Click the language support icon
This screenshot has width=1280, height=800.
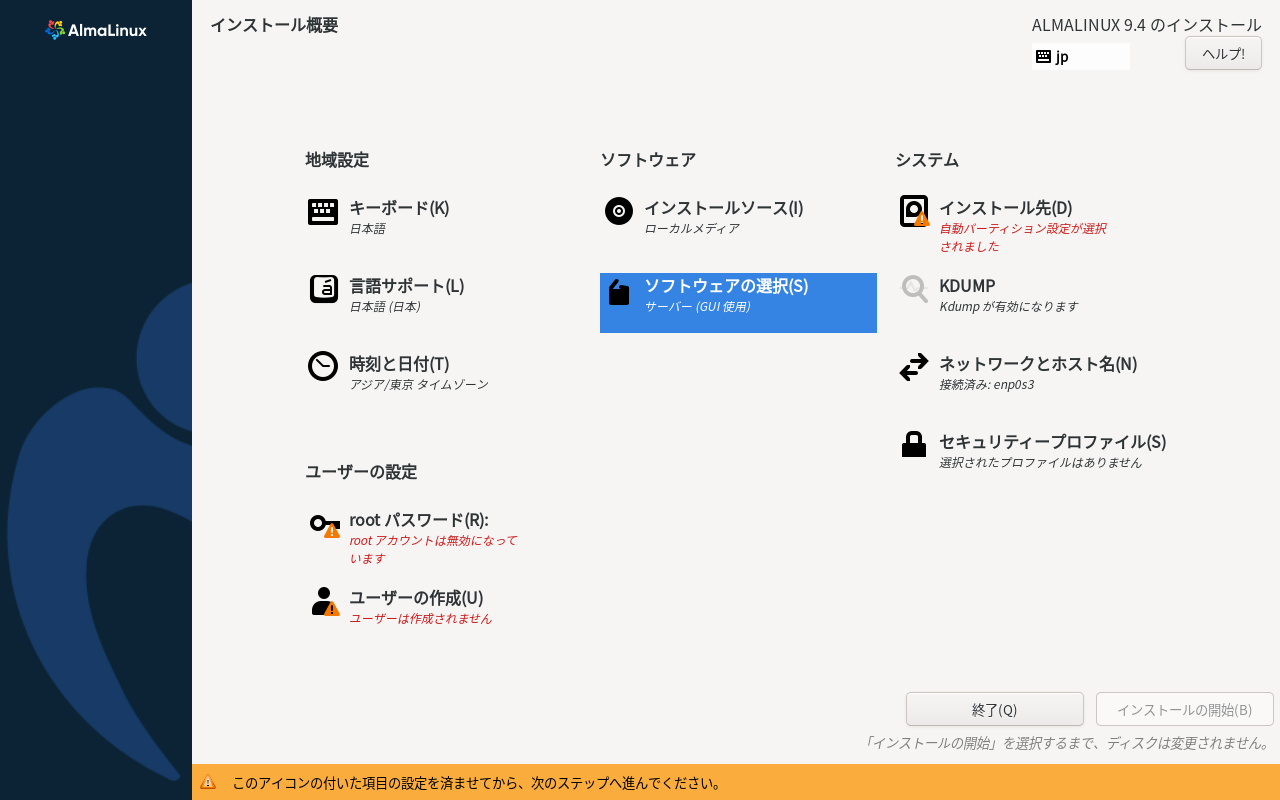(323, 289)
